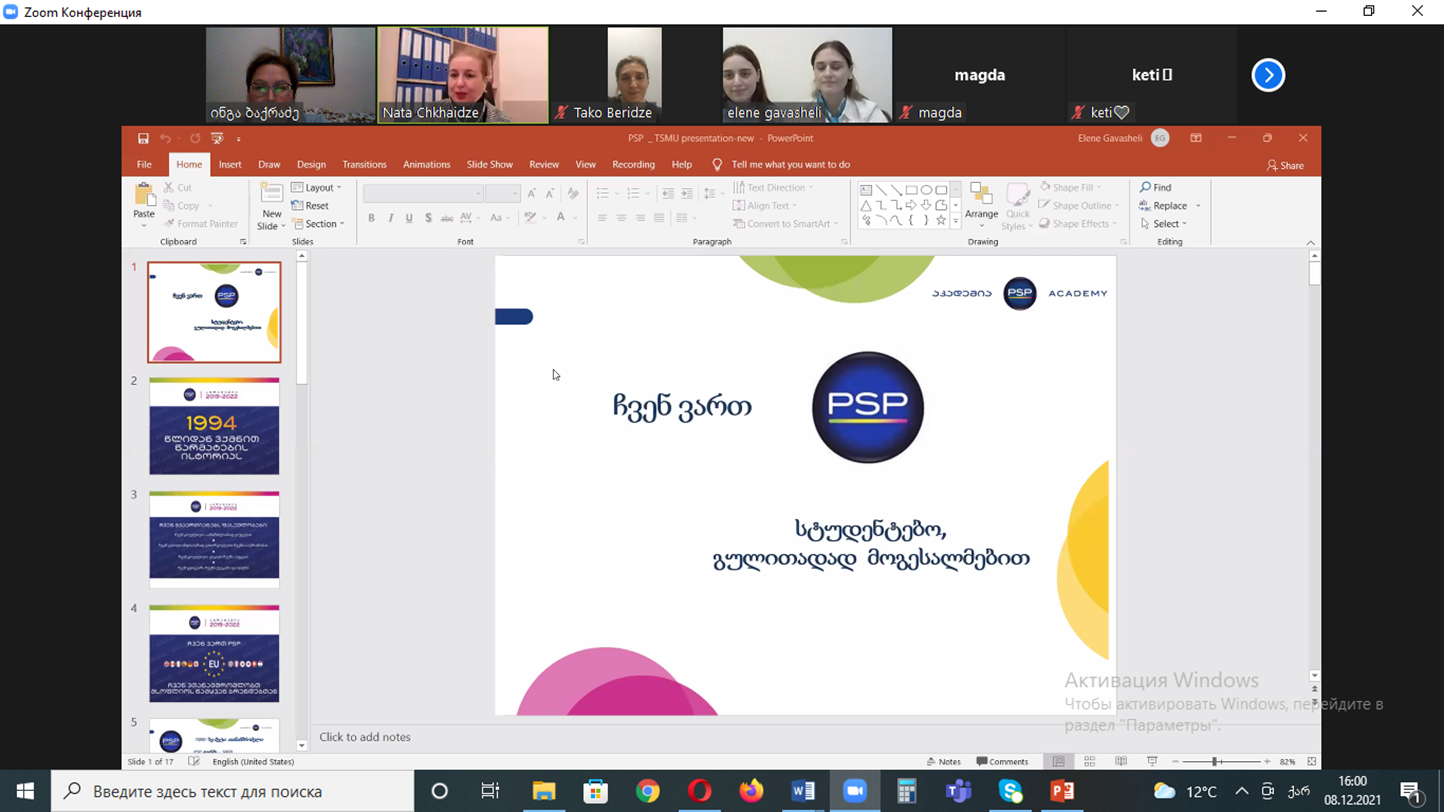Open Zoom from Windows taskbar

854,791
